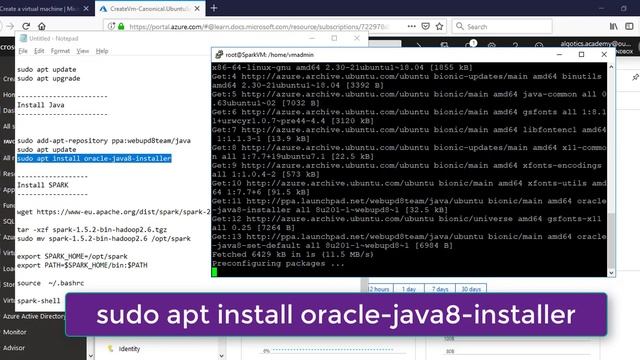Click the Identity key icon

pyautogui.click(x=110, y=349)
